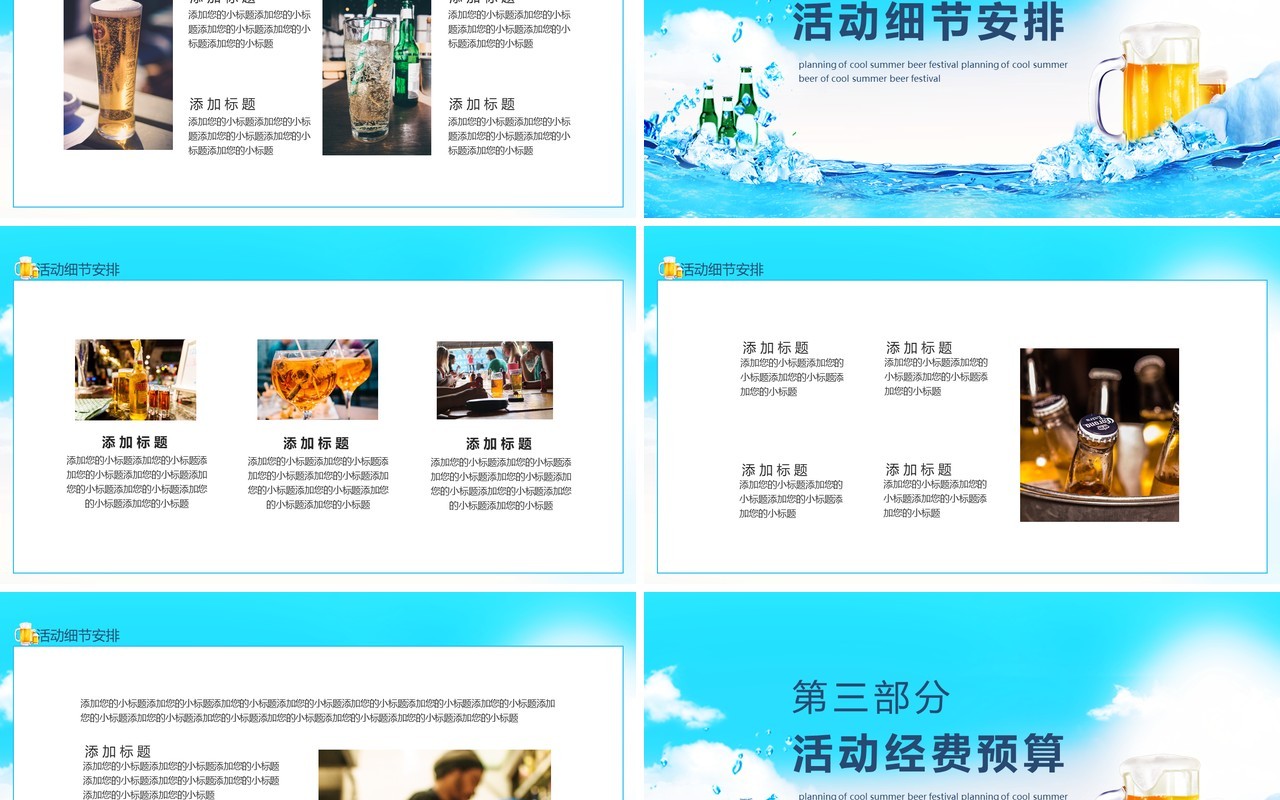Click the '第三部分' section text
The image size is (1280, 800).
click(x=871, y=698)
